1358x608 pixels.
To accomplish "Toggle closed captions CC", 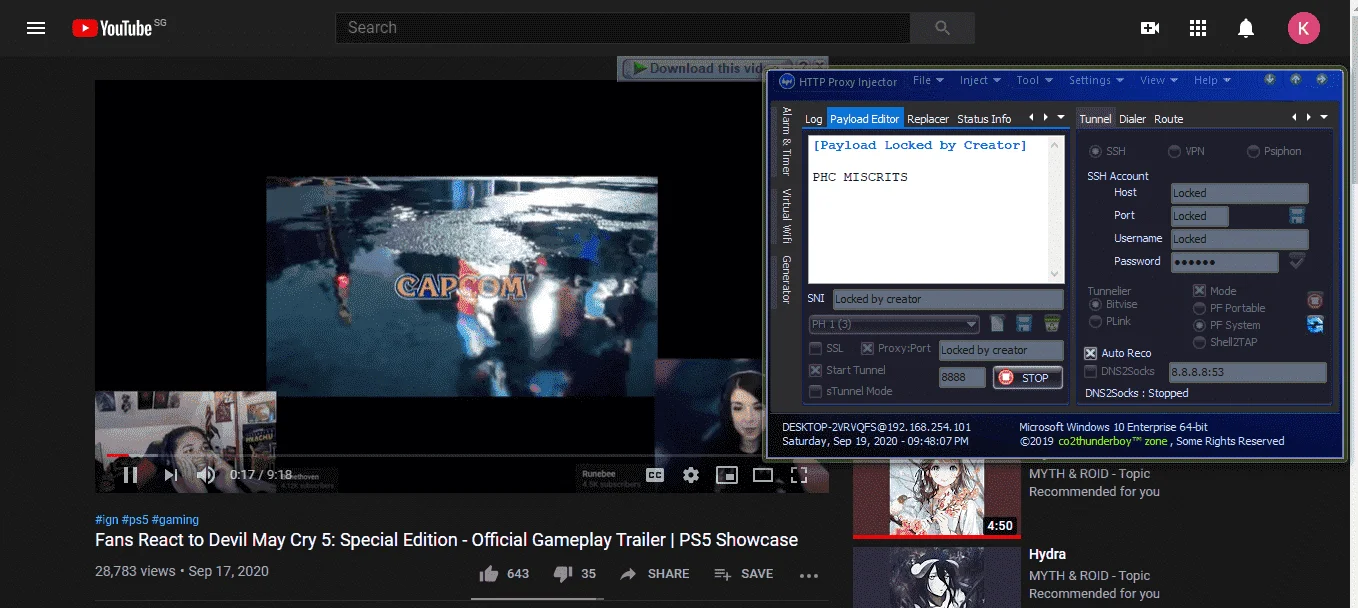I will pos(655,475).
